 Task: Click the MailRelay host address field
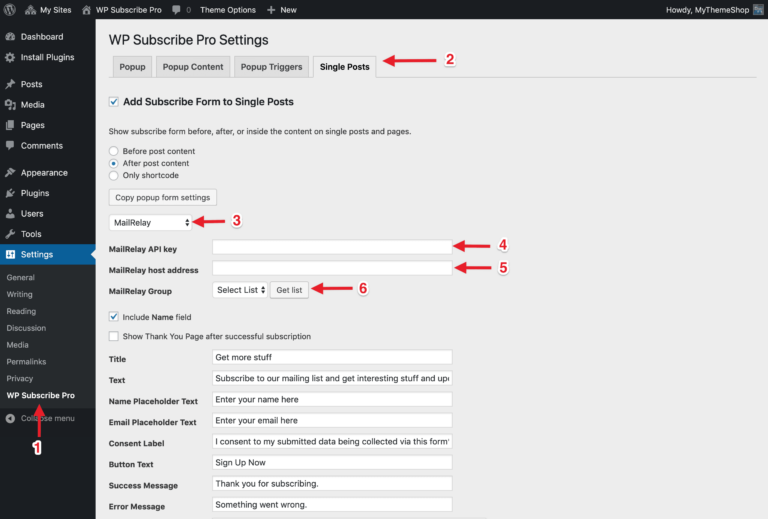[x=332, y=268]
